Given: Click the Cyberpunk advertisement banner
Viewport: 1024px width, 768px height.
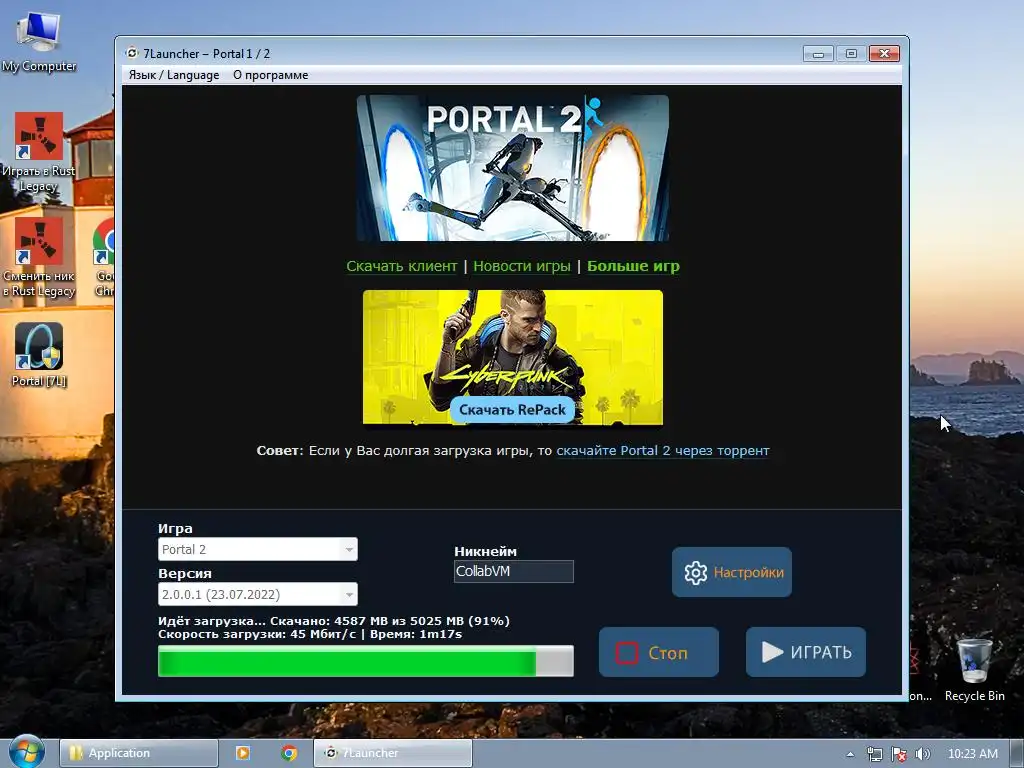Looking at the screenshot, I should (513, 357).
